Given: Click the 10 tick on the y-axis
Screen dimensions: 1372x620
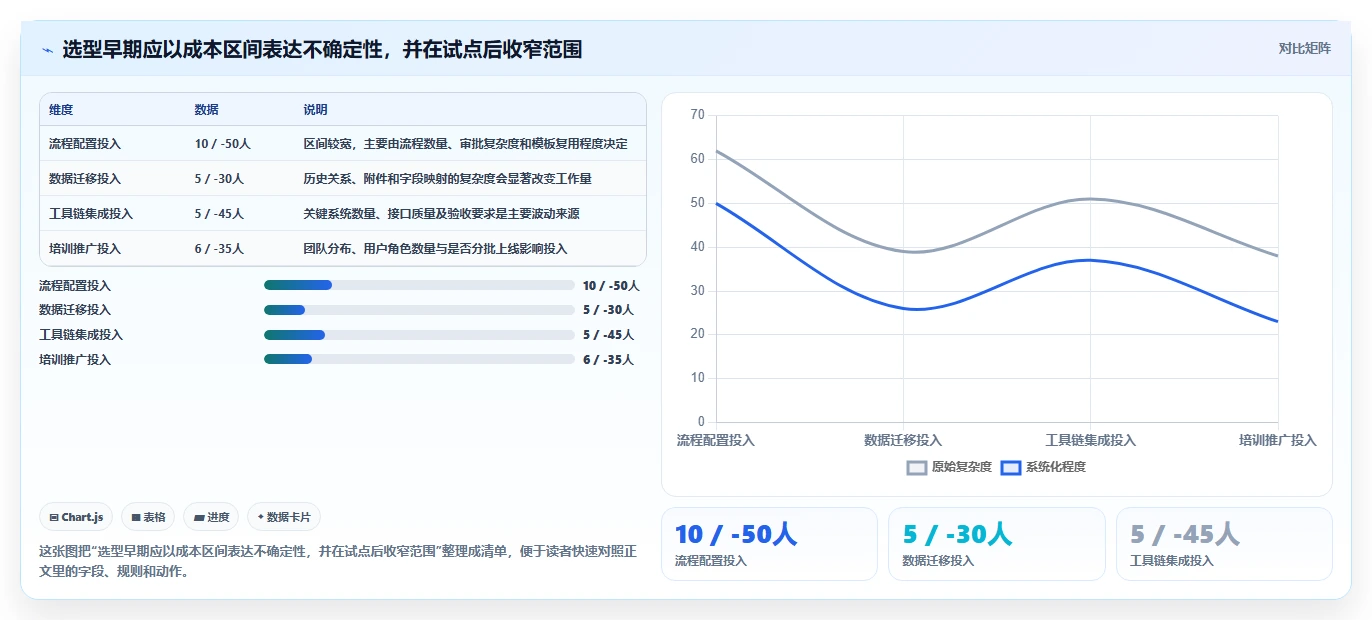Looking at the screenshot, I should tap(697, 378).
